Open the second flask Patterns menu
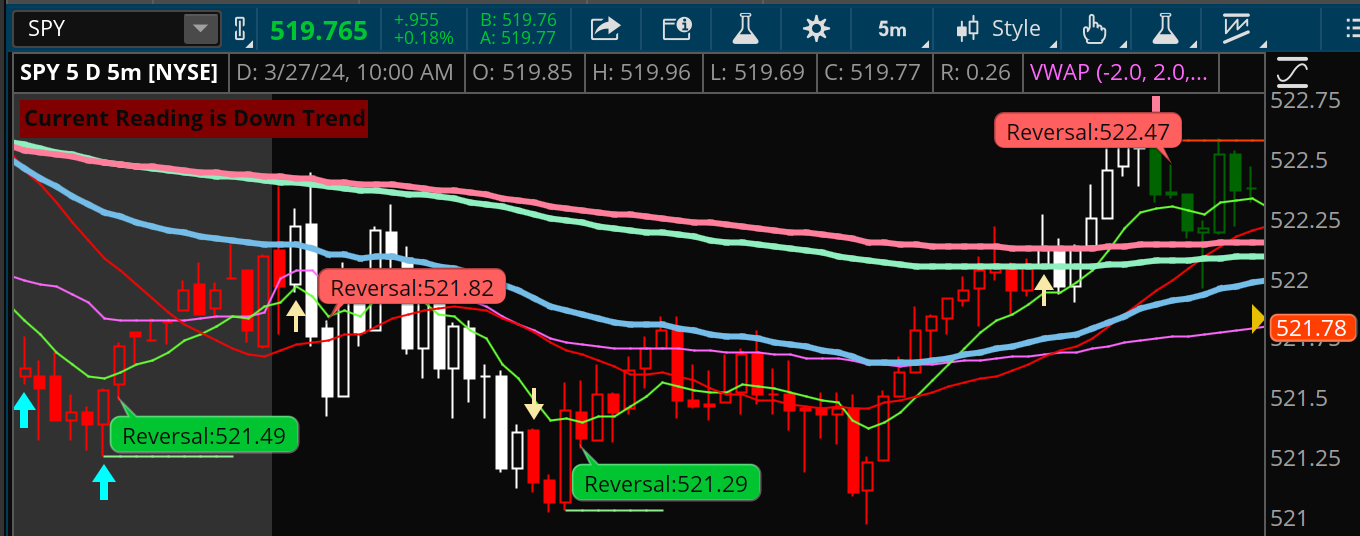1360x536 pixels. pos(1165,29)
